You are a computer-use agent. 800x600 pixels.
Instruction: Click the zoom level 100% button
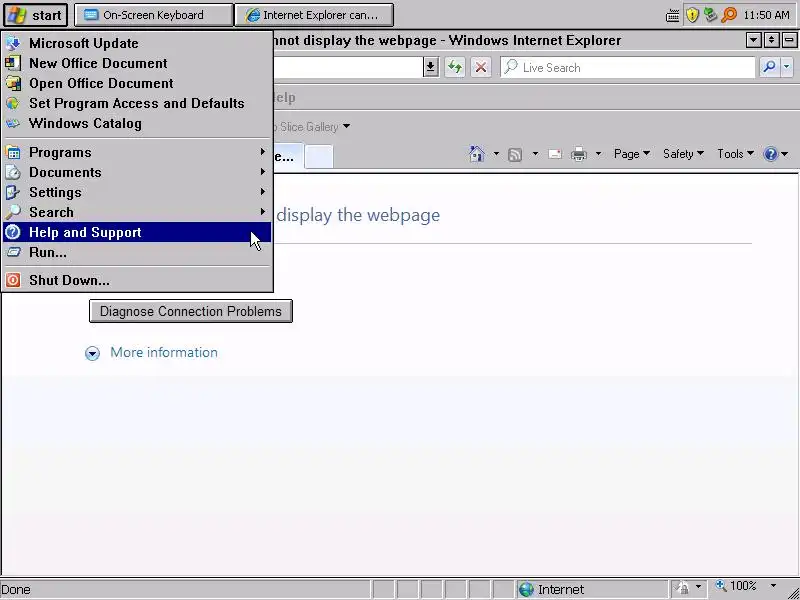tap(736, 586)
